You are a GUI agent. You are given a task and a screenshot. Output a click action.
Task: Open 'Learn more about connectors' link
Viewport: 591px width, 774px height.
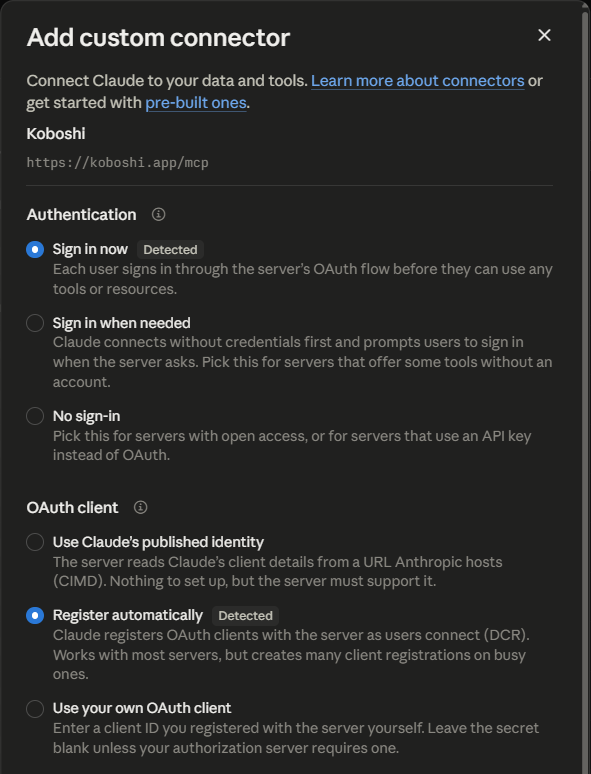pos(418,80)
